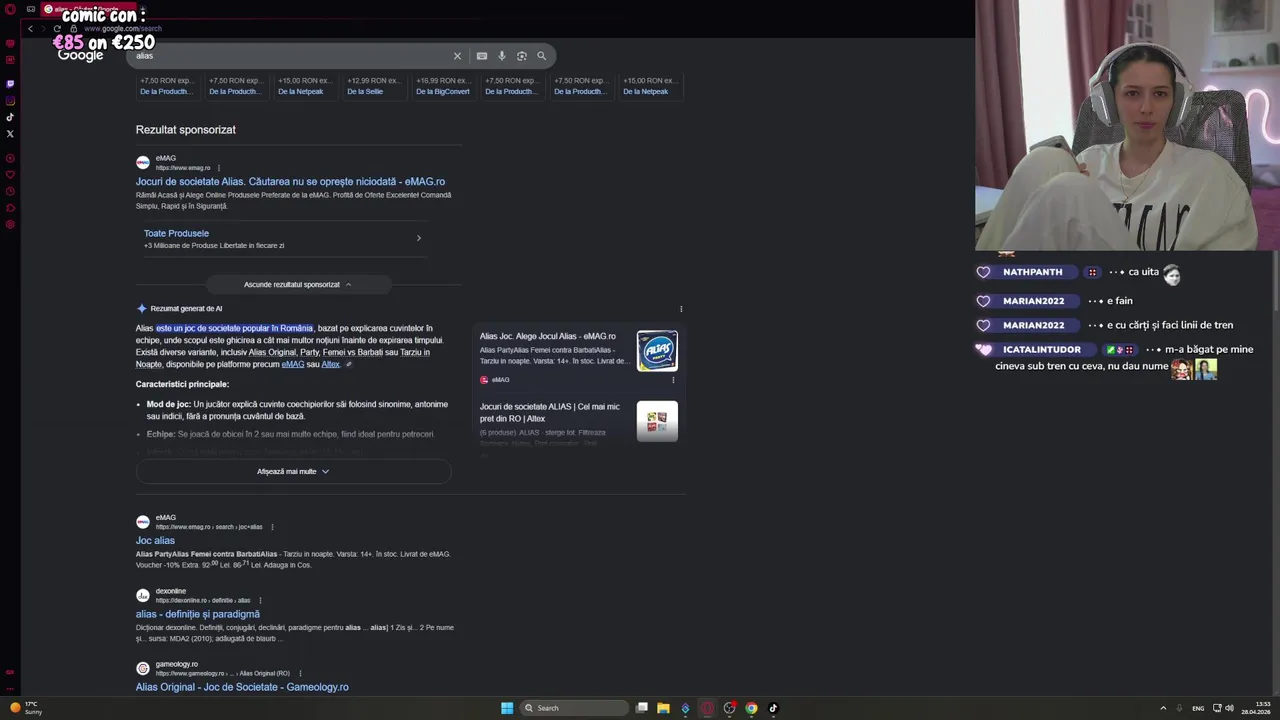This screenshot has height=720, width=1280.
Task: Open the on-screen keyboard input tool
Action: 482,56
